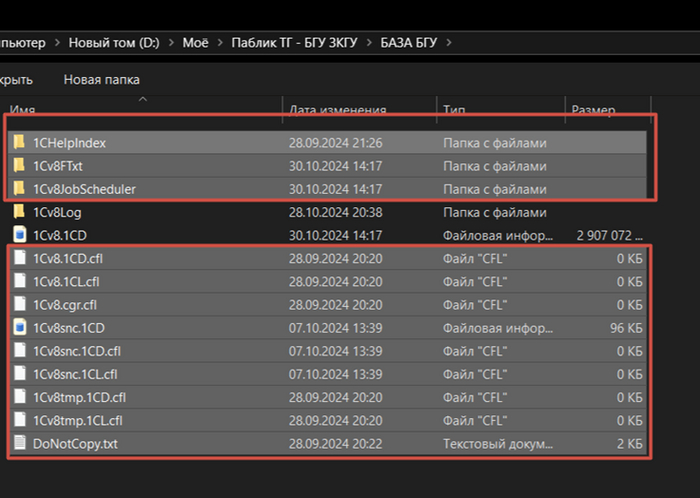Sort by Дата изменения column header
The image size is (700, 498).
[x=338, y=109]
